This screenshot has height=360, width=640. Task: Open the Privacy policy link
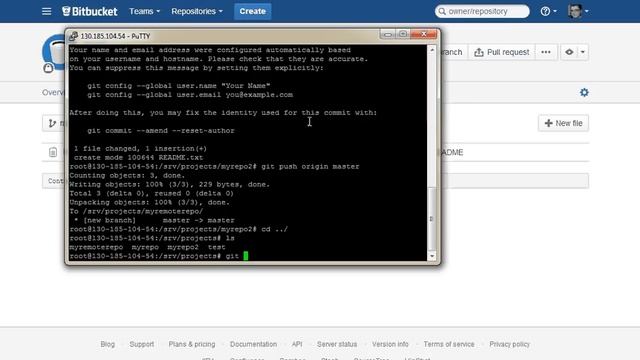[509, 344]
